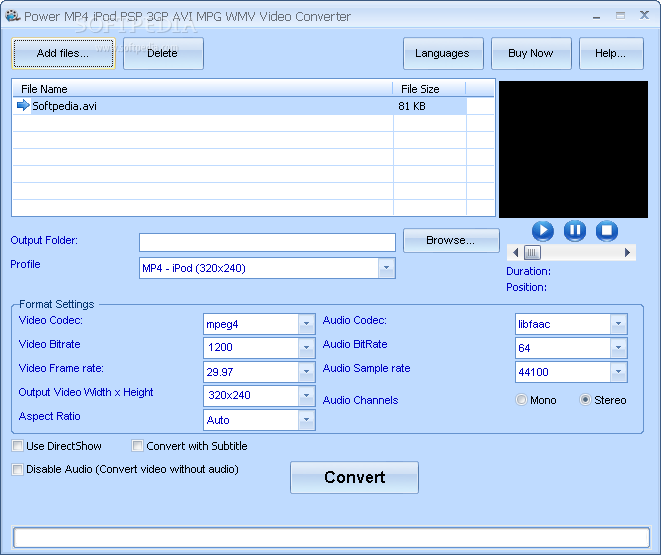Select Stereo audio channel
The width and height of the screenshot is (661, 555).
click(x=585, y=399)
